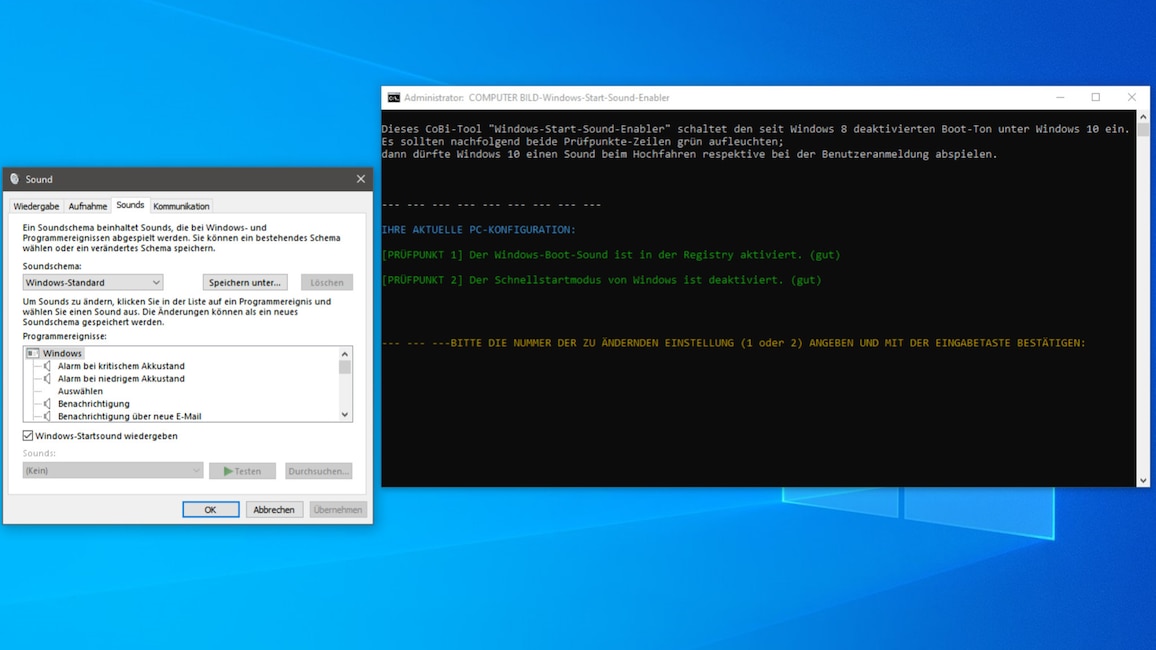The width and height of the screenshot is (1156, 650).
Task: Select Windows in the Programmereignisse list
Action: coord(62,354)
